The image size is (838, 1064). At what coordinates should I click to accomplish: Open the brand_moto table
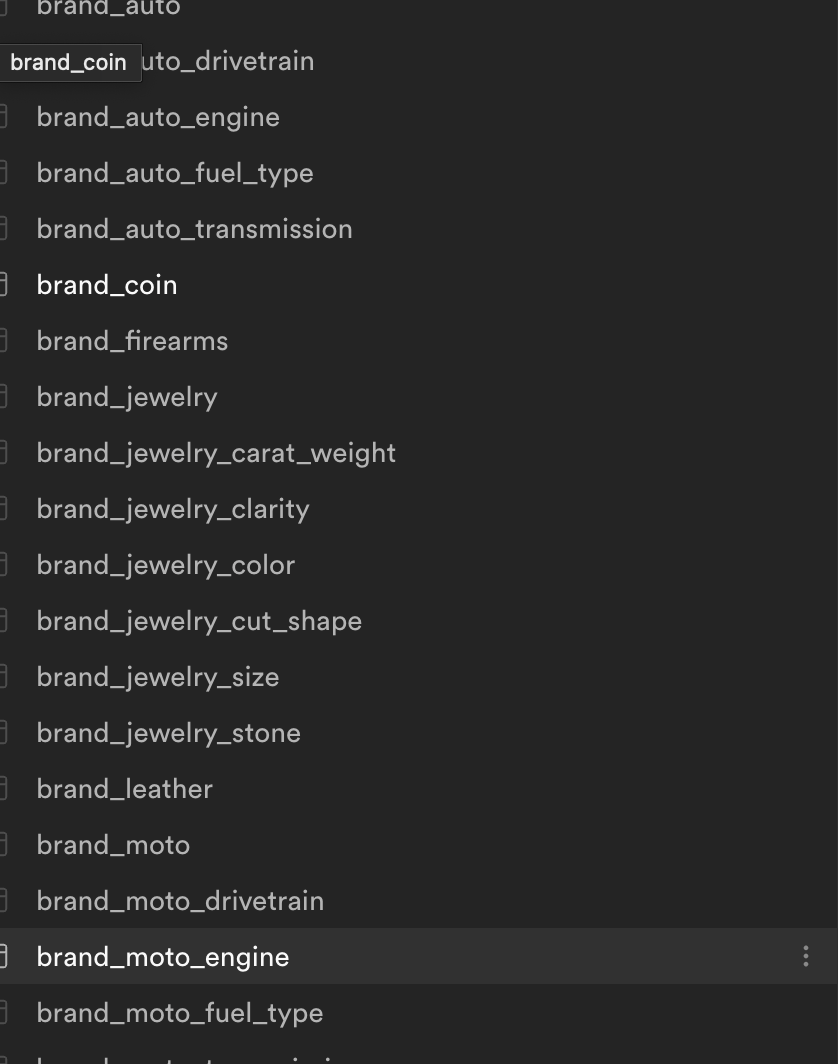coord(113,845)
